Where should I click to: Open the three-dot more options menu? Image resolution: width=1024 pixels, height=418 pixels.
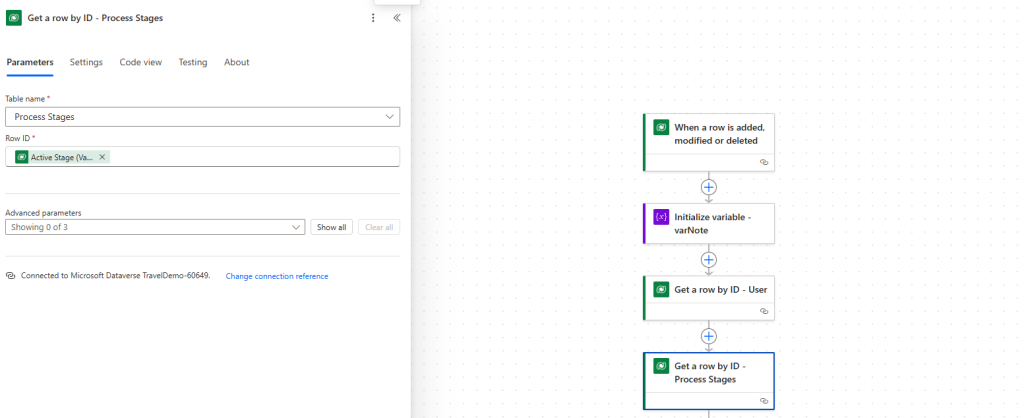(x=373, y=18)
